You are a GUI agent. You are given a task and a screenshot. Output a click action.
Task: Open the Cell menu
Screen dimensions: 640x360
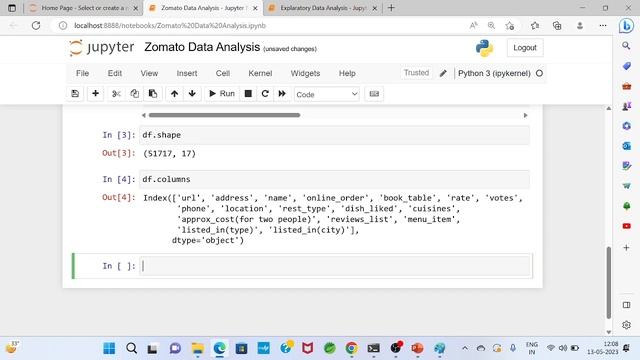(222, 73)
